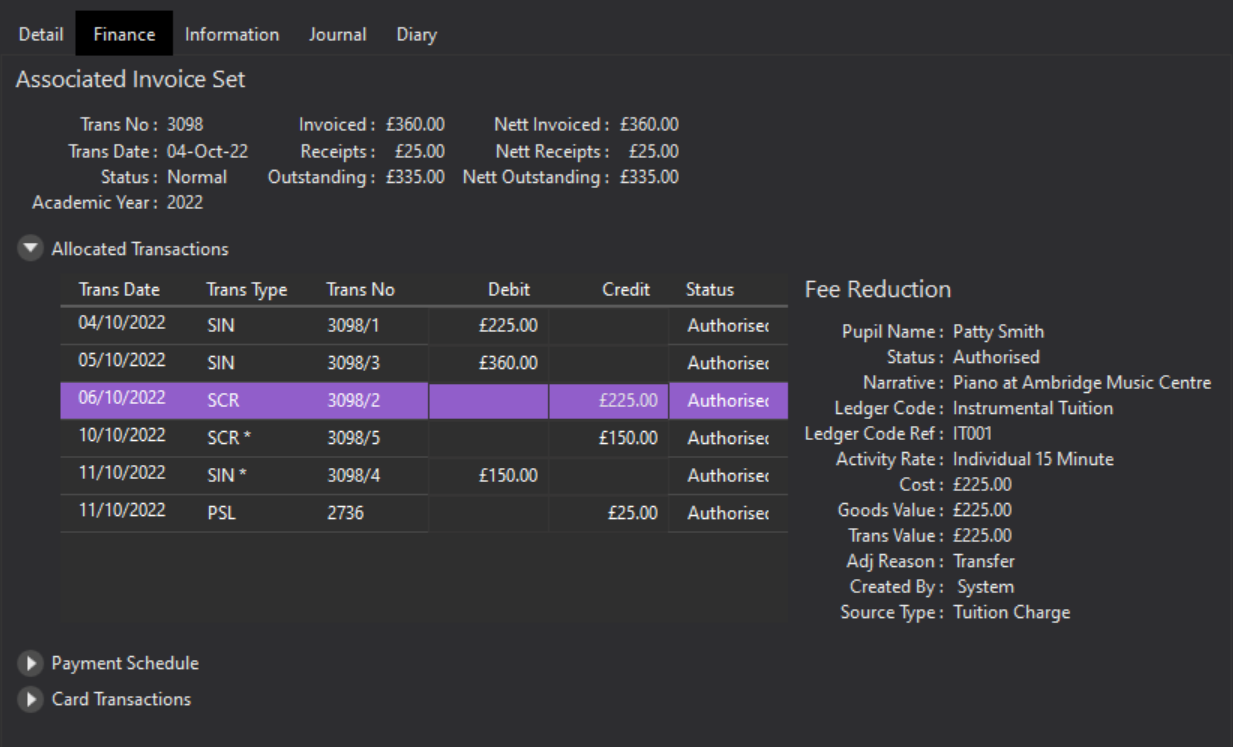1233x747 pixels.
Task: Click the Trans Date value 04-Oct-22
Action: point(207,152)
